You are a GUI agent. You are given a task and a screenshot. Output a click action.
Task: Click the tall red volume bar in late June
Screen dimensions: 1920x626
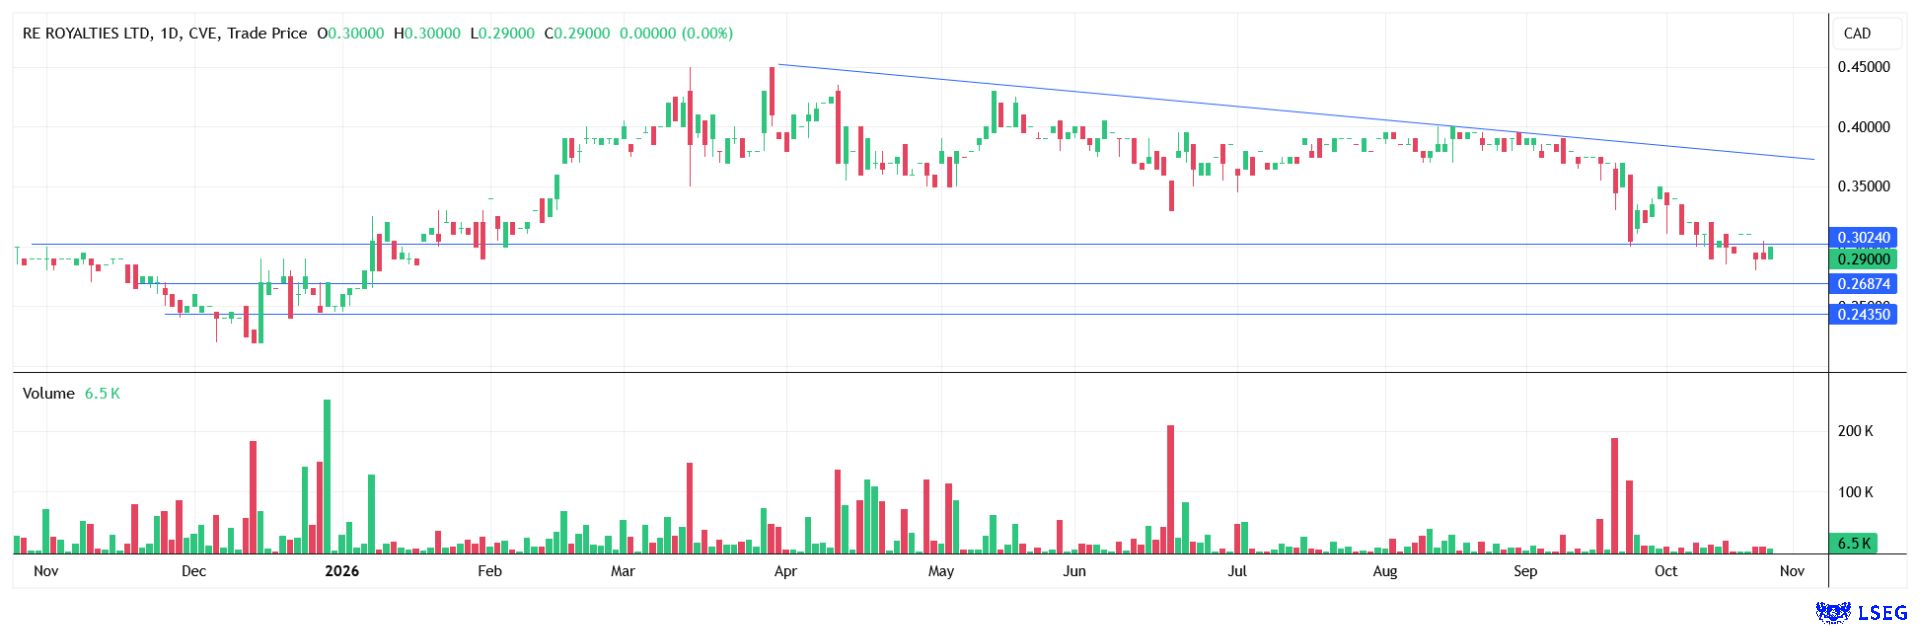coord(1170,489)
